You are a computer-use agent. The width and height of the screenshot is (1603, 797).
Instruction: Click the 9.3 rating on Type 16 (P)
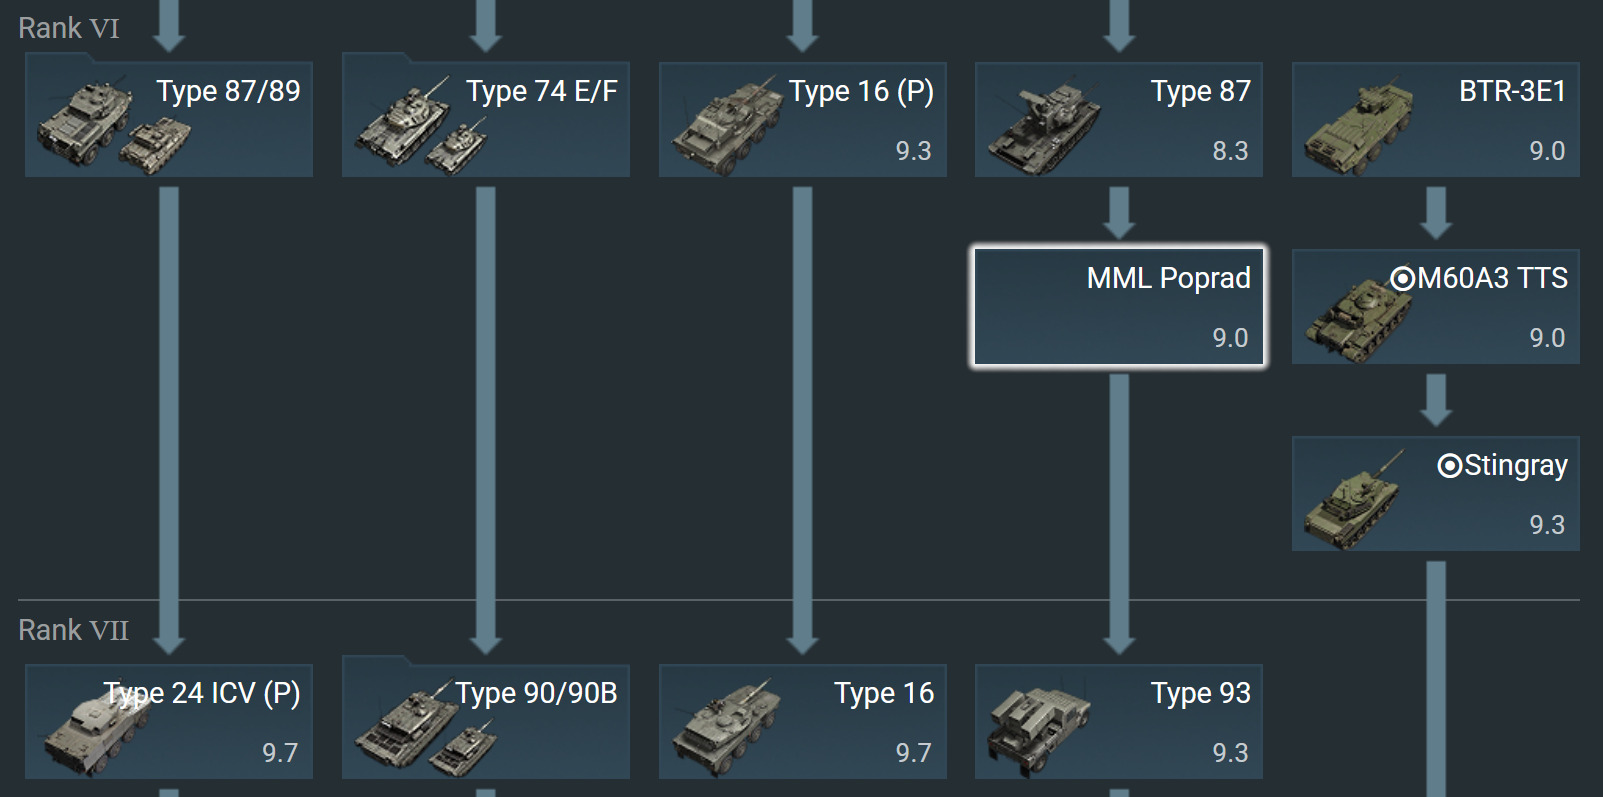point(913,151)
